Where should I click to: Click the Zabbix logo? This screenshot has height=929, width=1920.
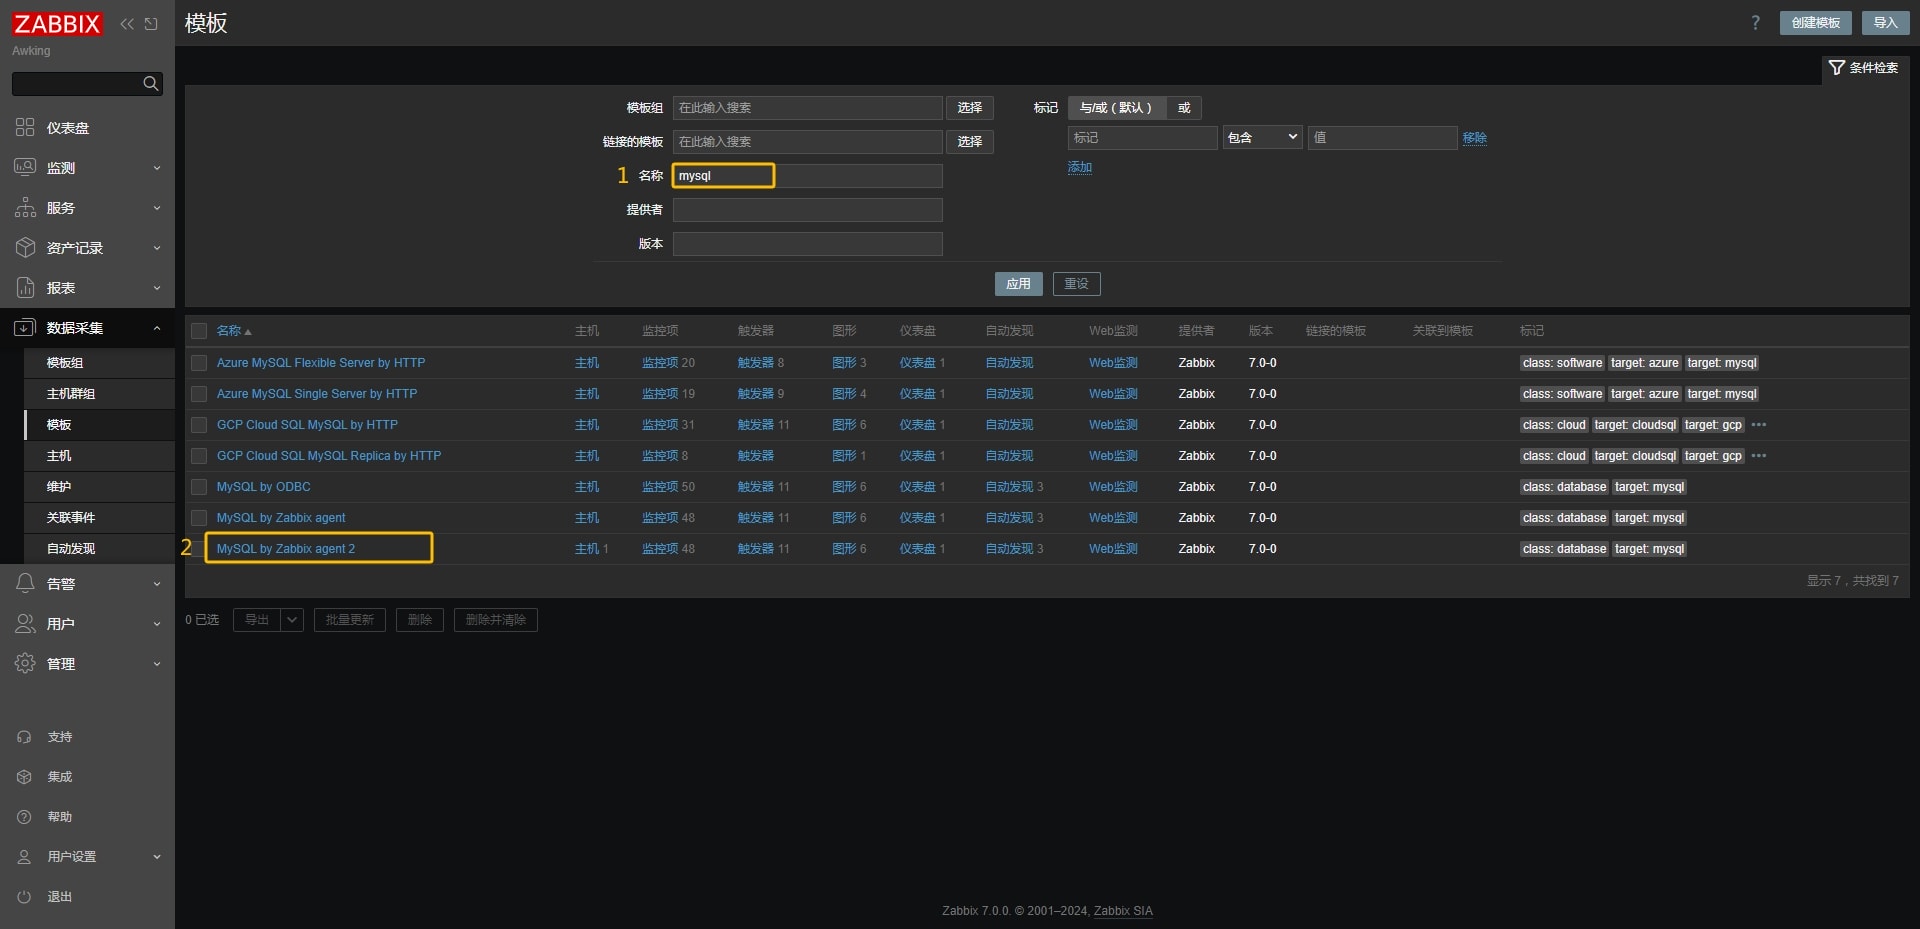pos(57,23)
